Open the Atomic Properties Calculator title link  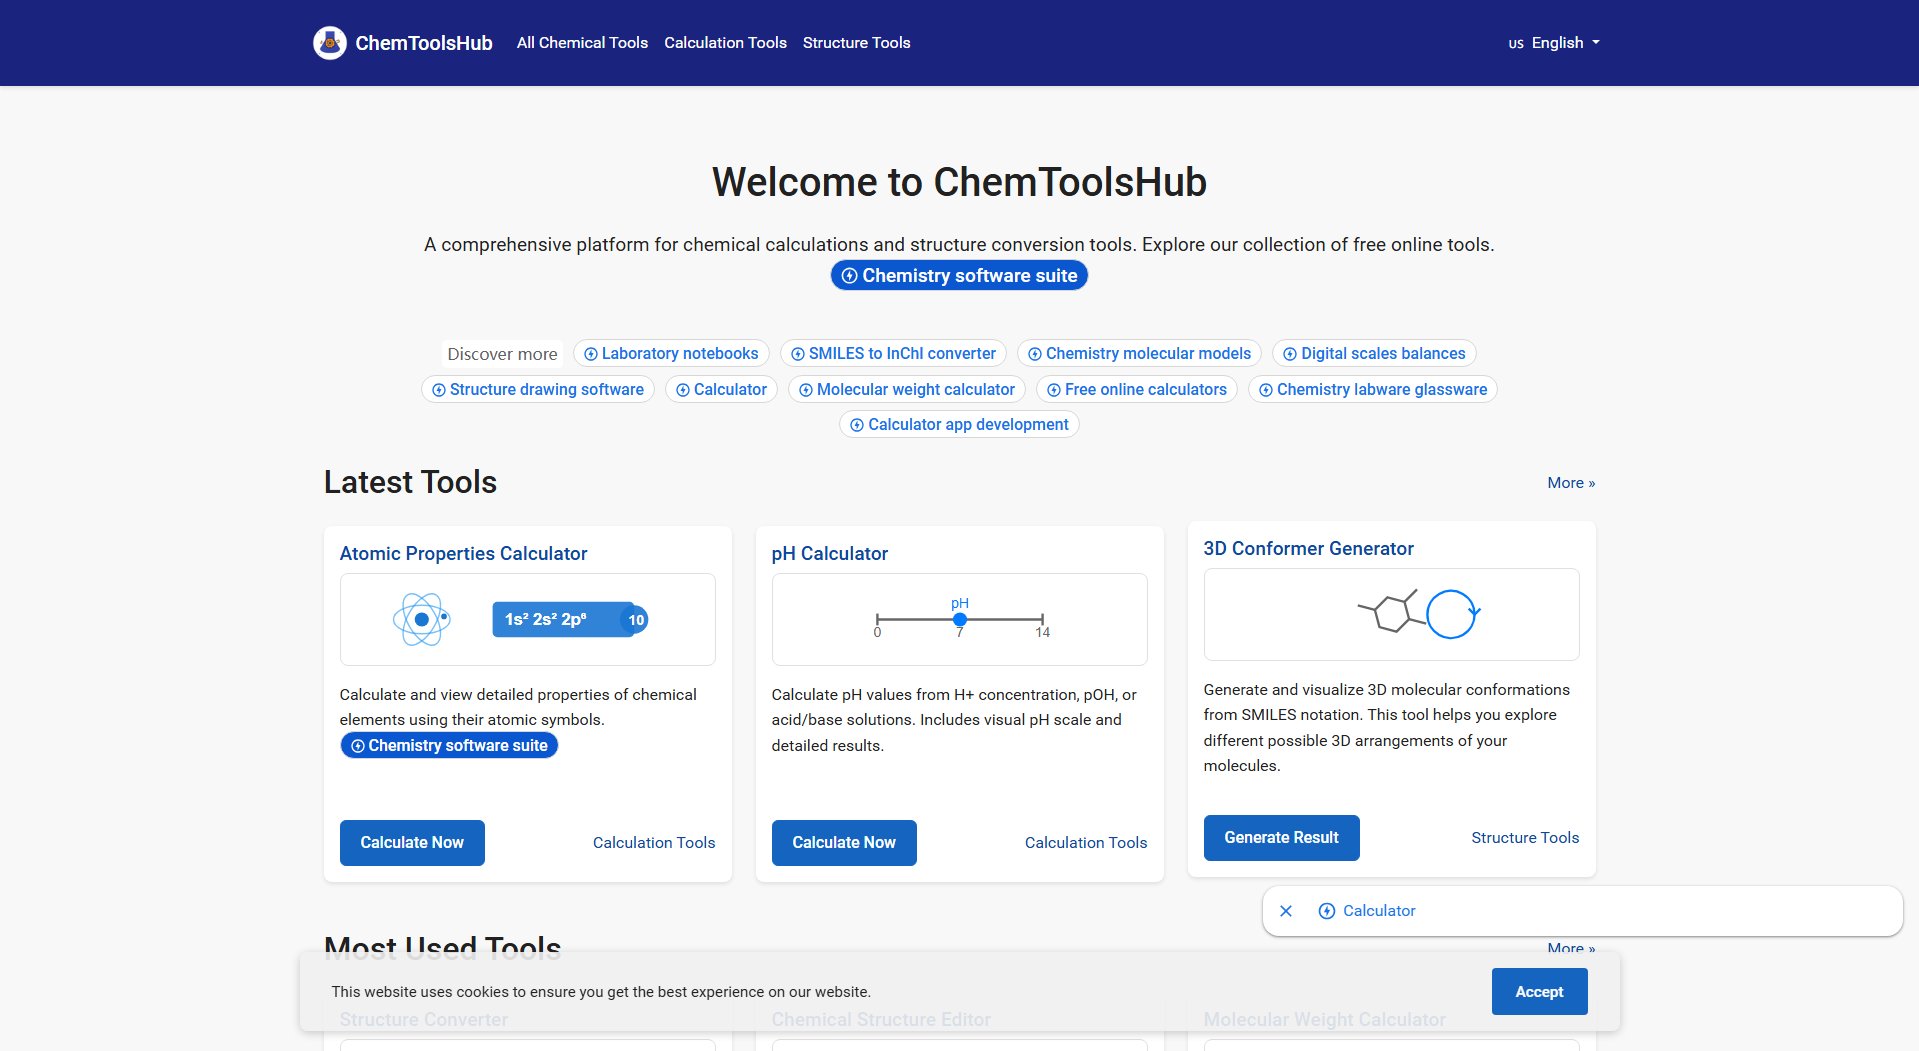pyautogui.click(x=463, y=554)
